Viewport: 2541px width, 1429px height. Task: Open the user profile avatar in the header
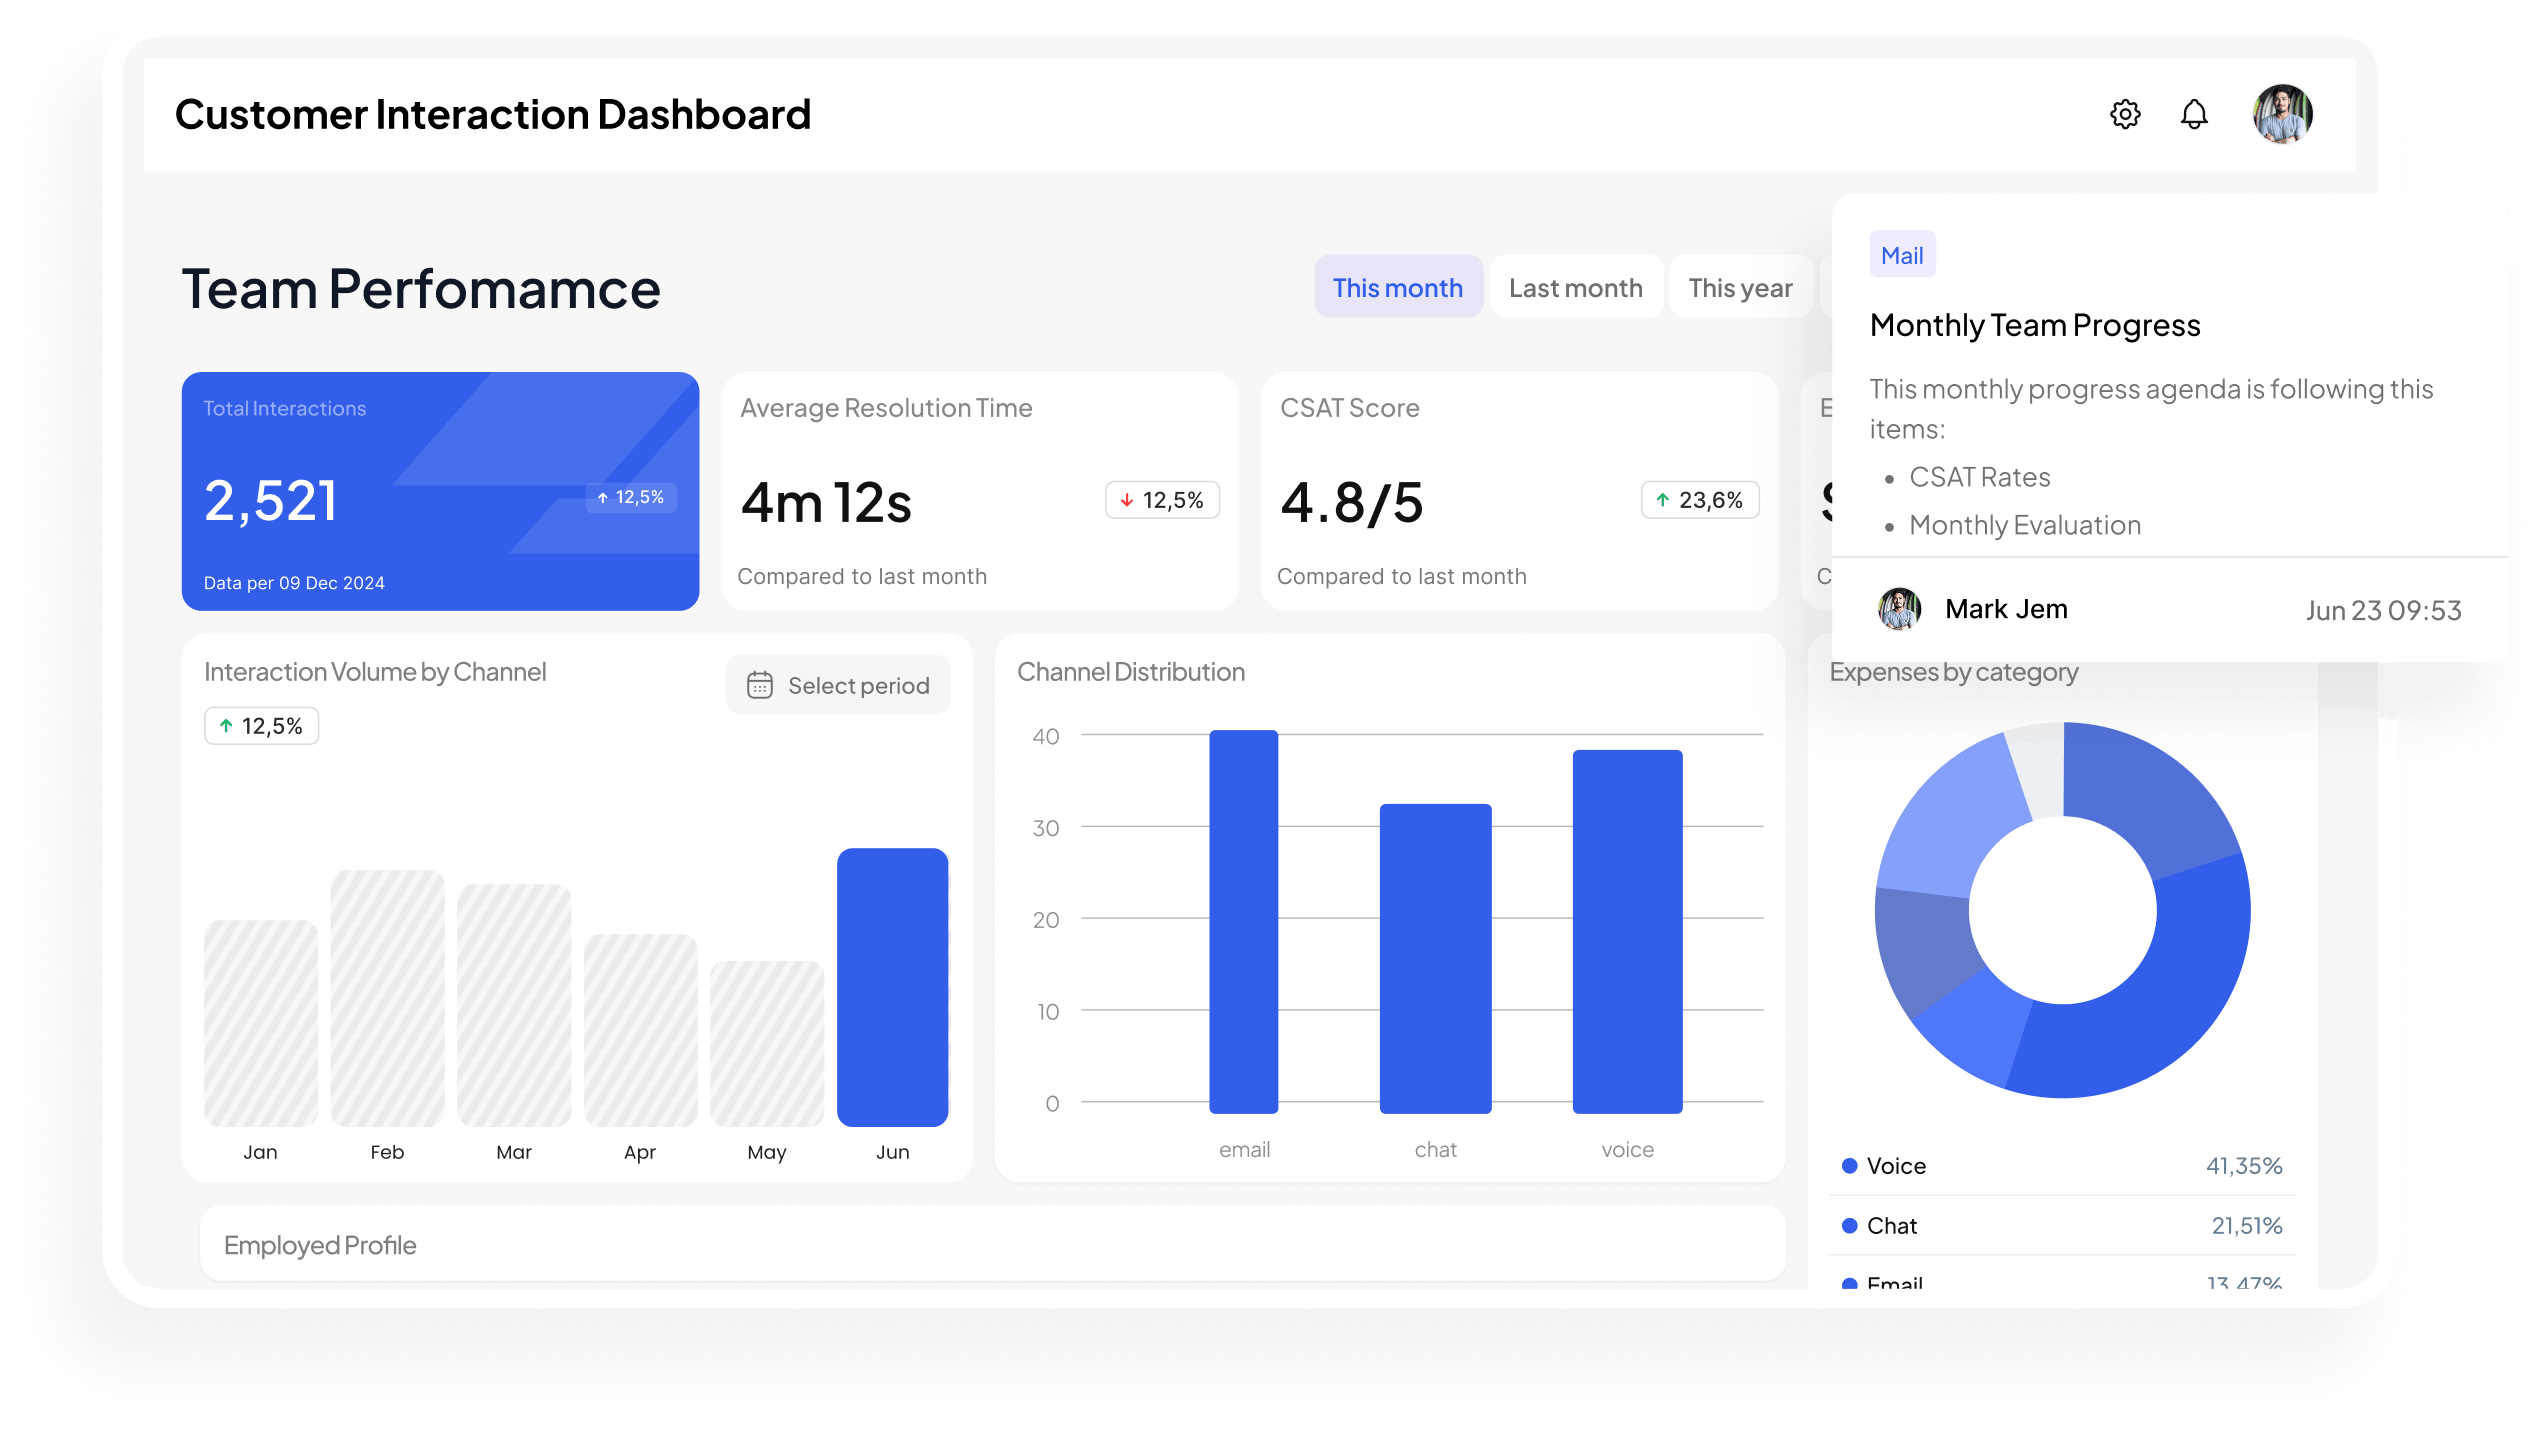2281,114
